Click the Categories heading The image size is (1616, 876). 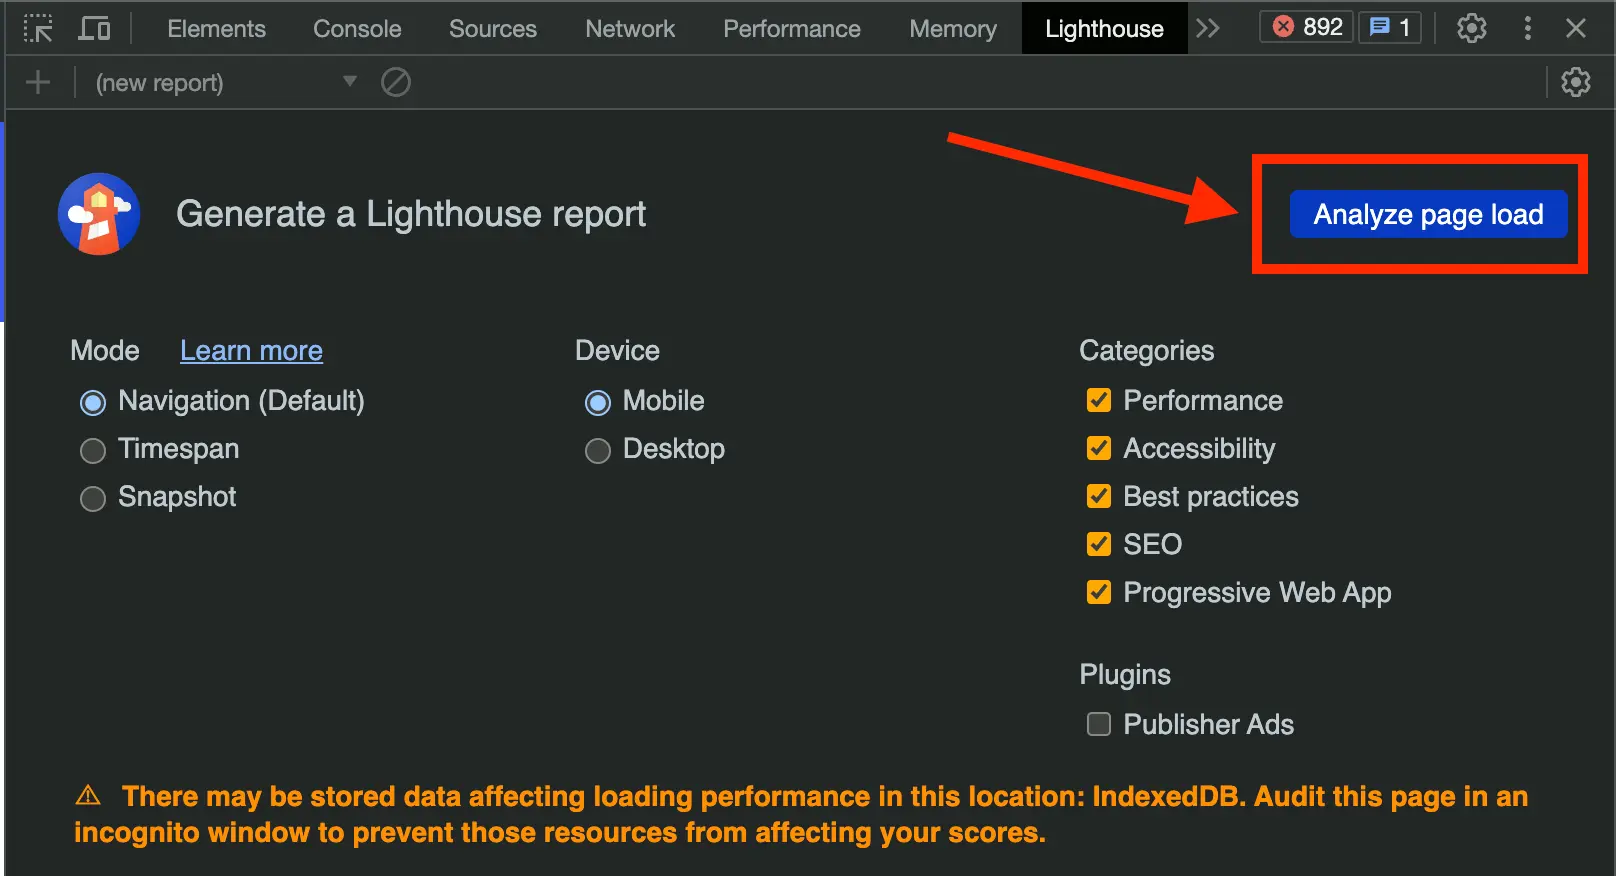pyautogui.click(x=1146, y=351)
